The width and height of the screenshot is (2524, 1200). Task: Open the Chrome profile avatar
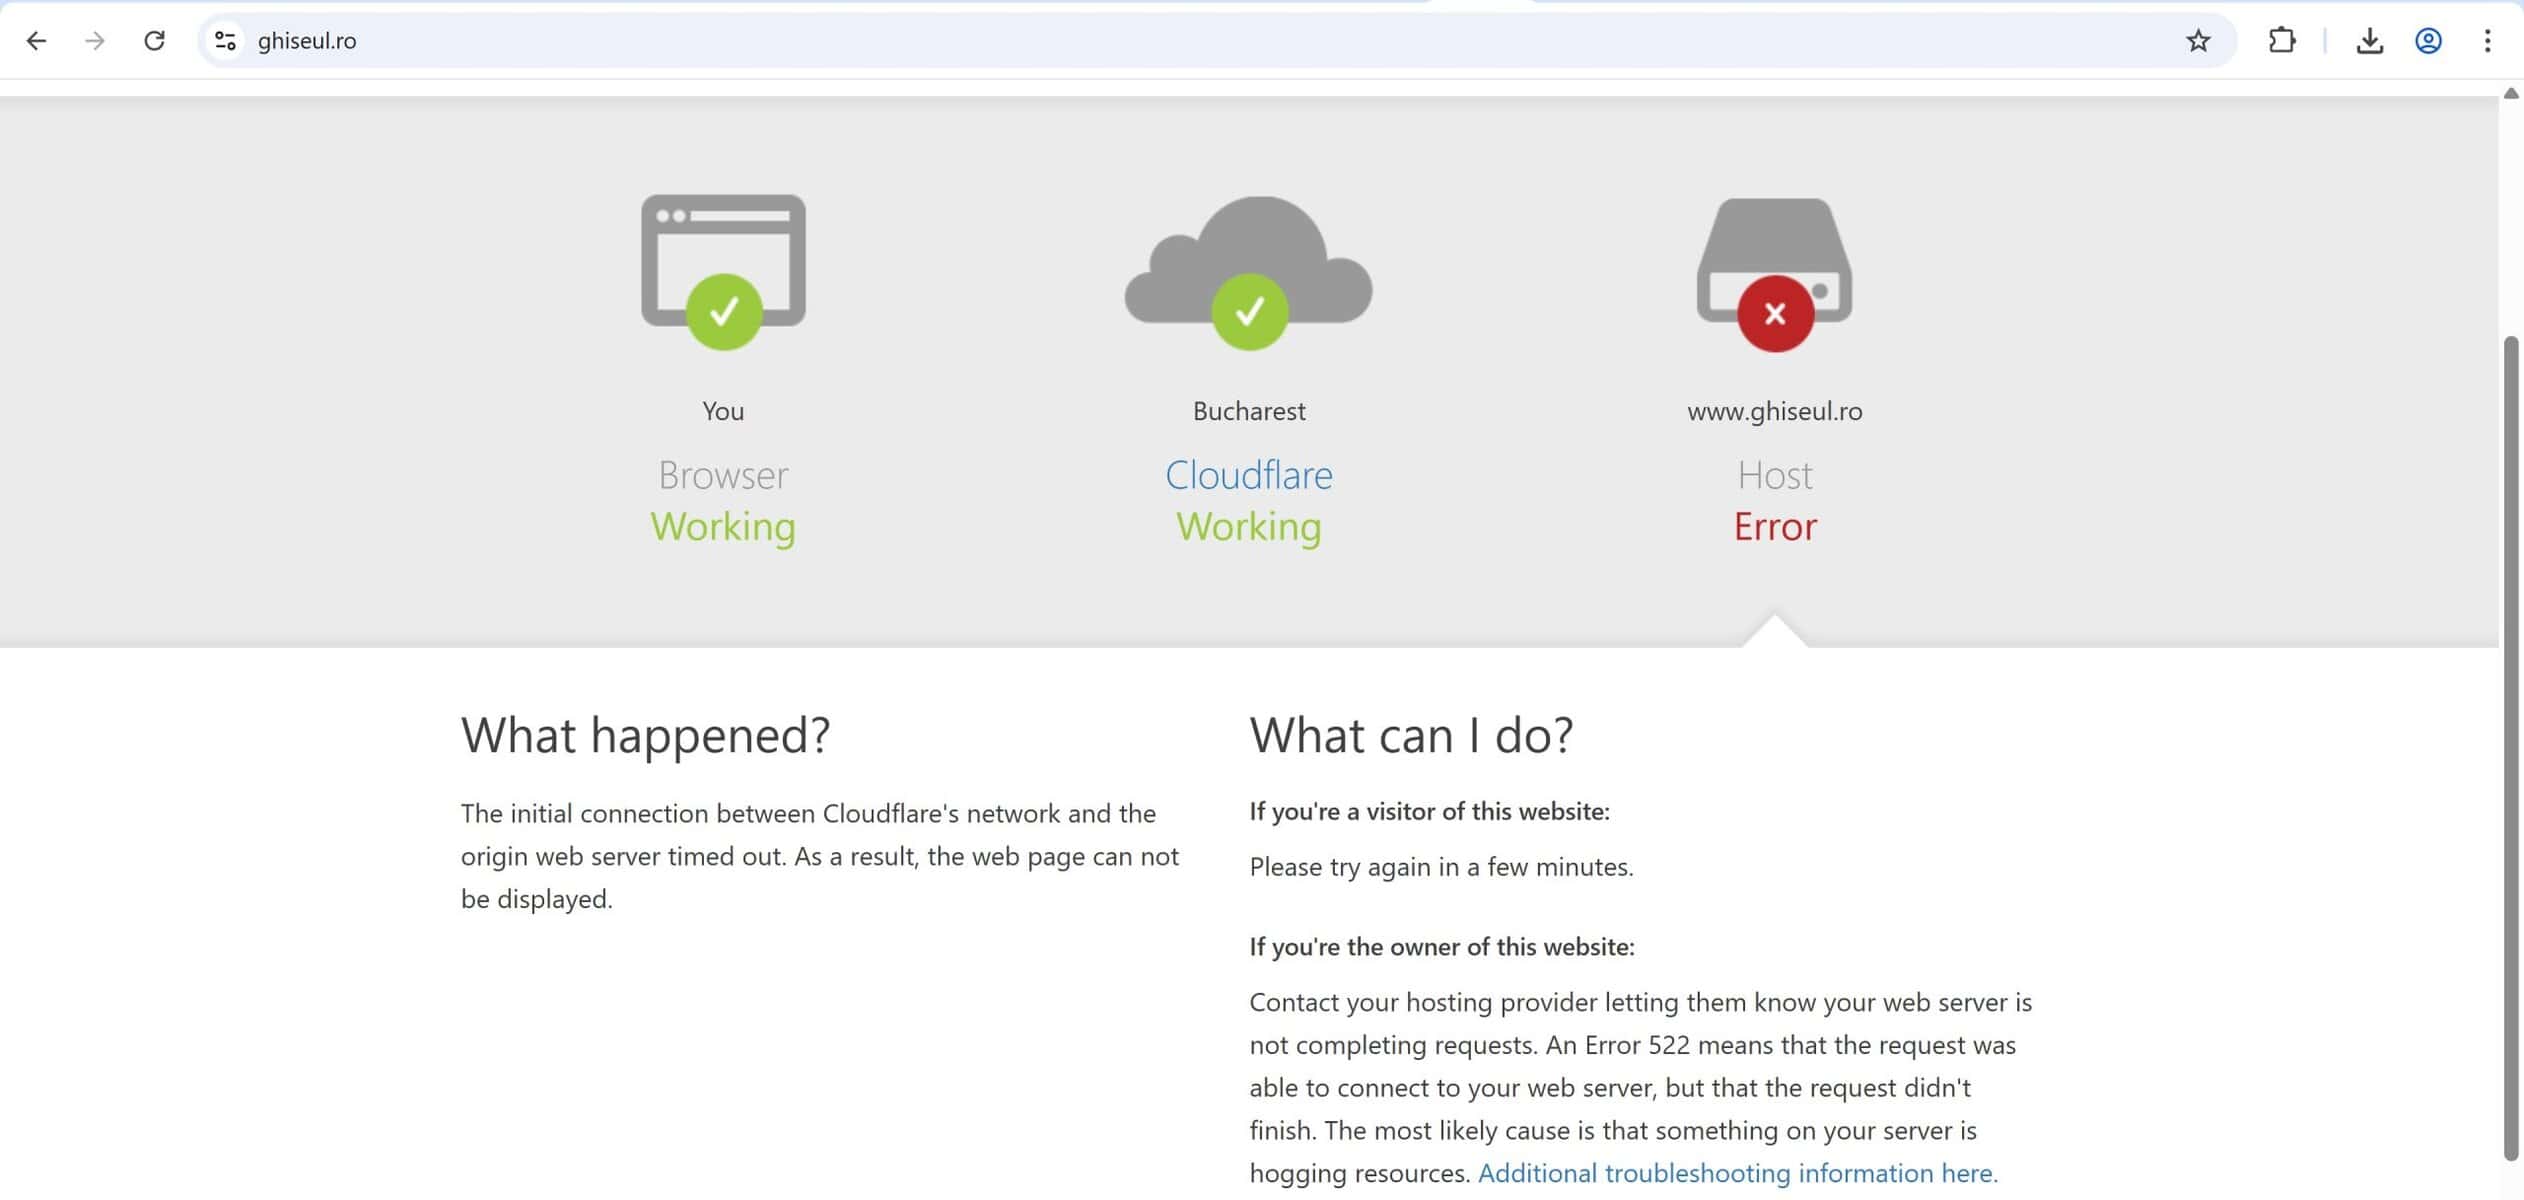pos(2428,41)
